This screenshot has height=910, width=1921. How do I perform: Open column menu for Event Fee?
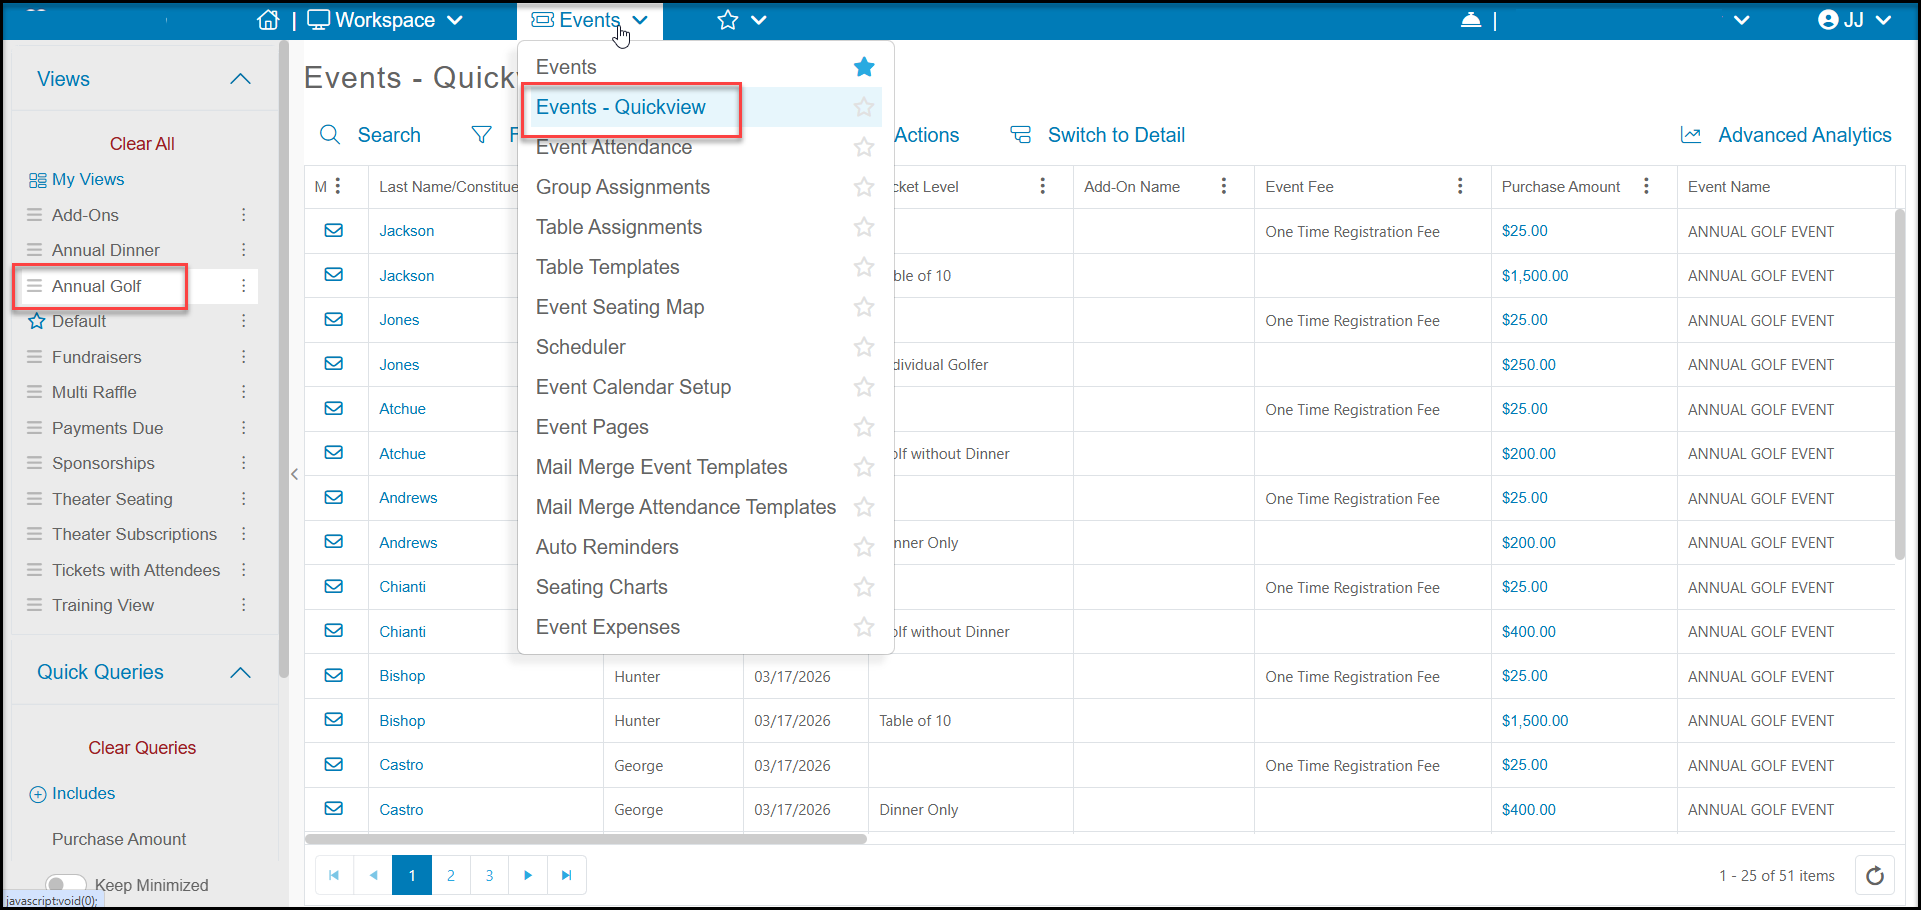[x=1460, y=186]
